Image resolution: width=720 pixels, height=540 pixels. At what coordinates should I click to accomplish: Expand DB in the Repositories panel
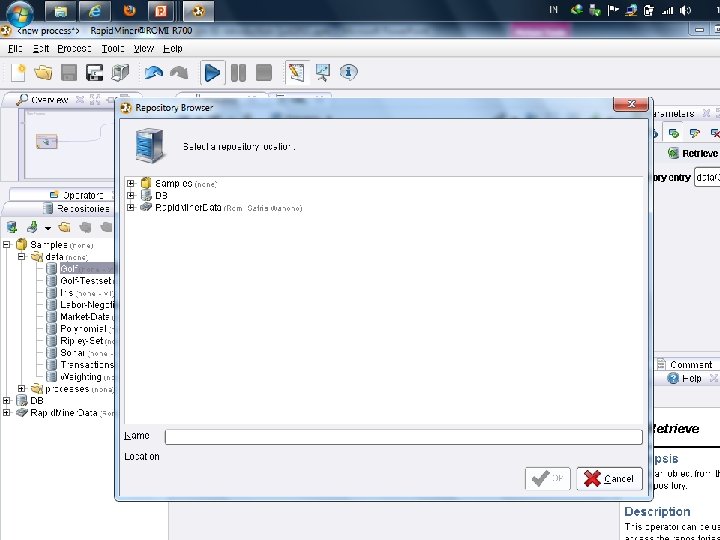click(x=6, y=401)
